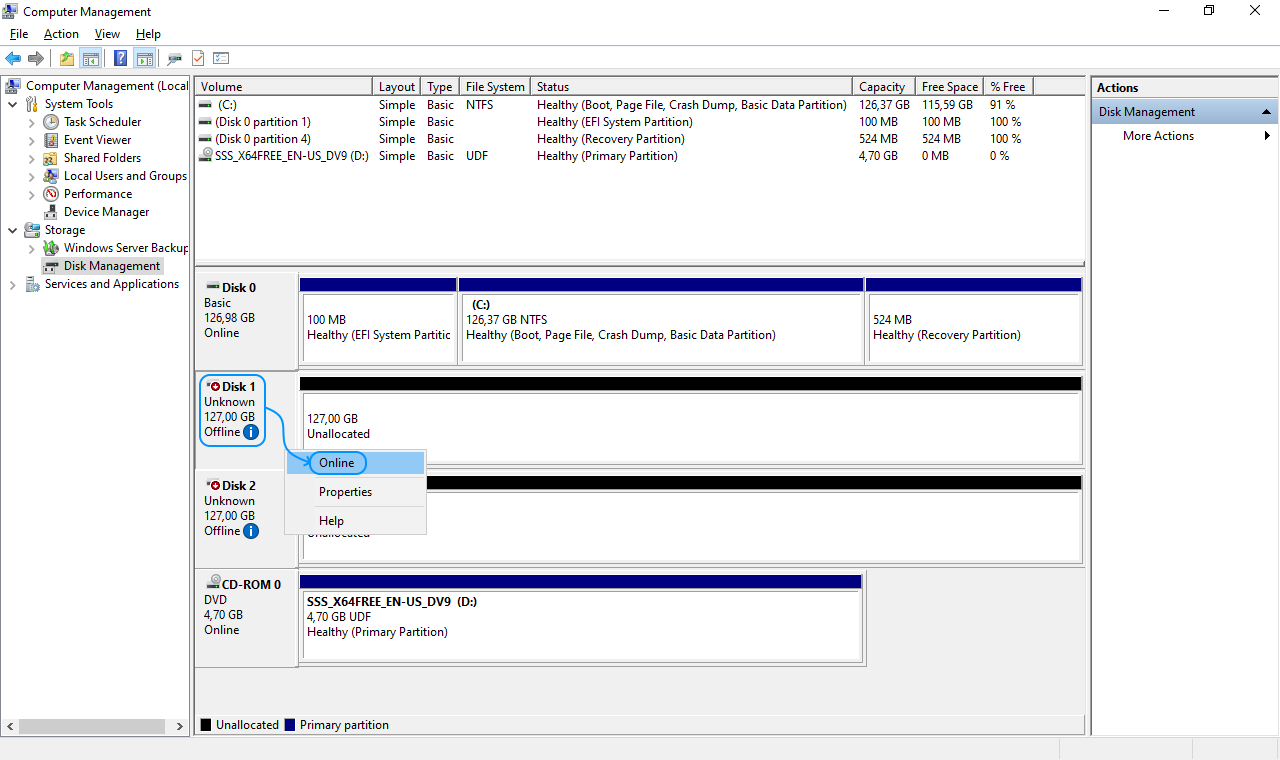Click the DVD drive icon of SSS_X64FREE volume row

(x=206, y=156)
